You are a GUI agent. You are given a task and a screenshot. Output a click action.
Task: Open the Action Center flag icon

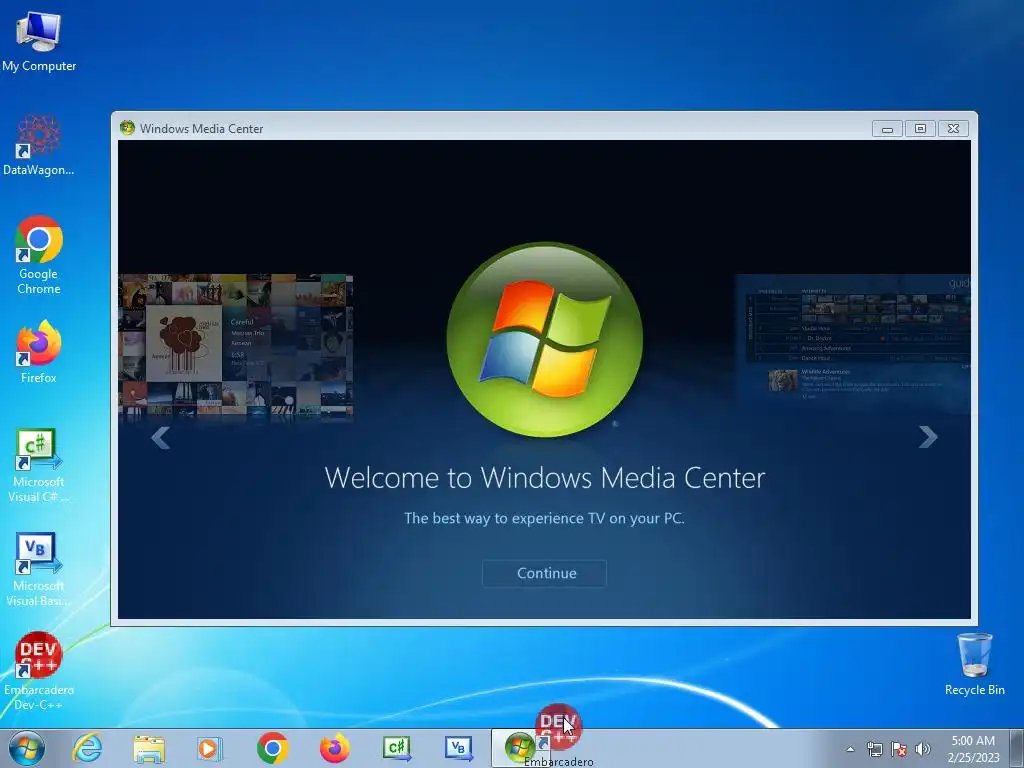[x=899, y=749]
